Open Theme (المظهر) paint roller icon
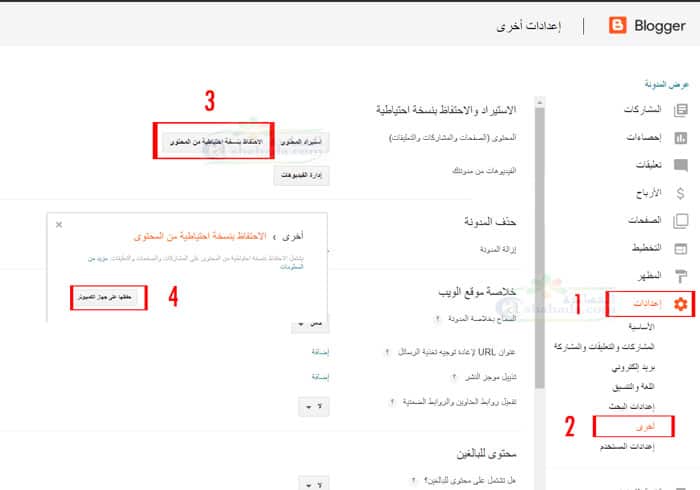700x490 pixels. pos(681,276)
